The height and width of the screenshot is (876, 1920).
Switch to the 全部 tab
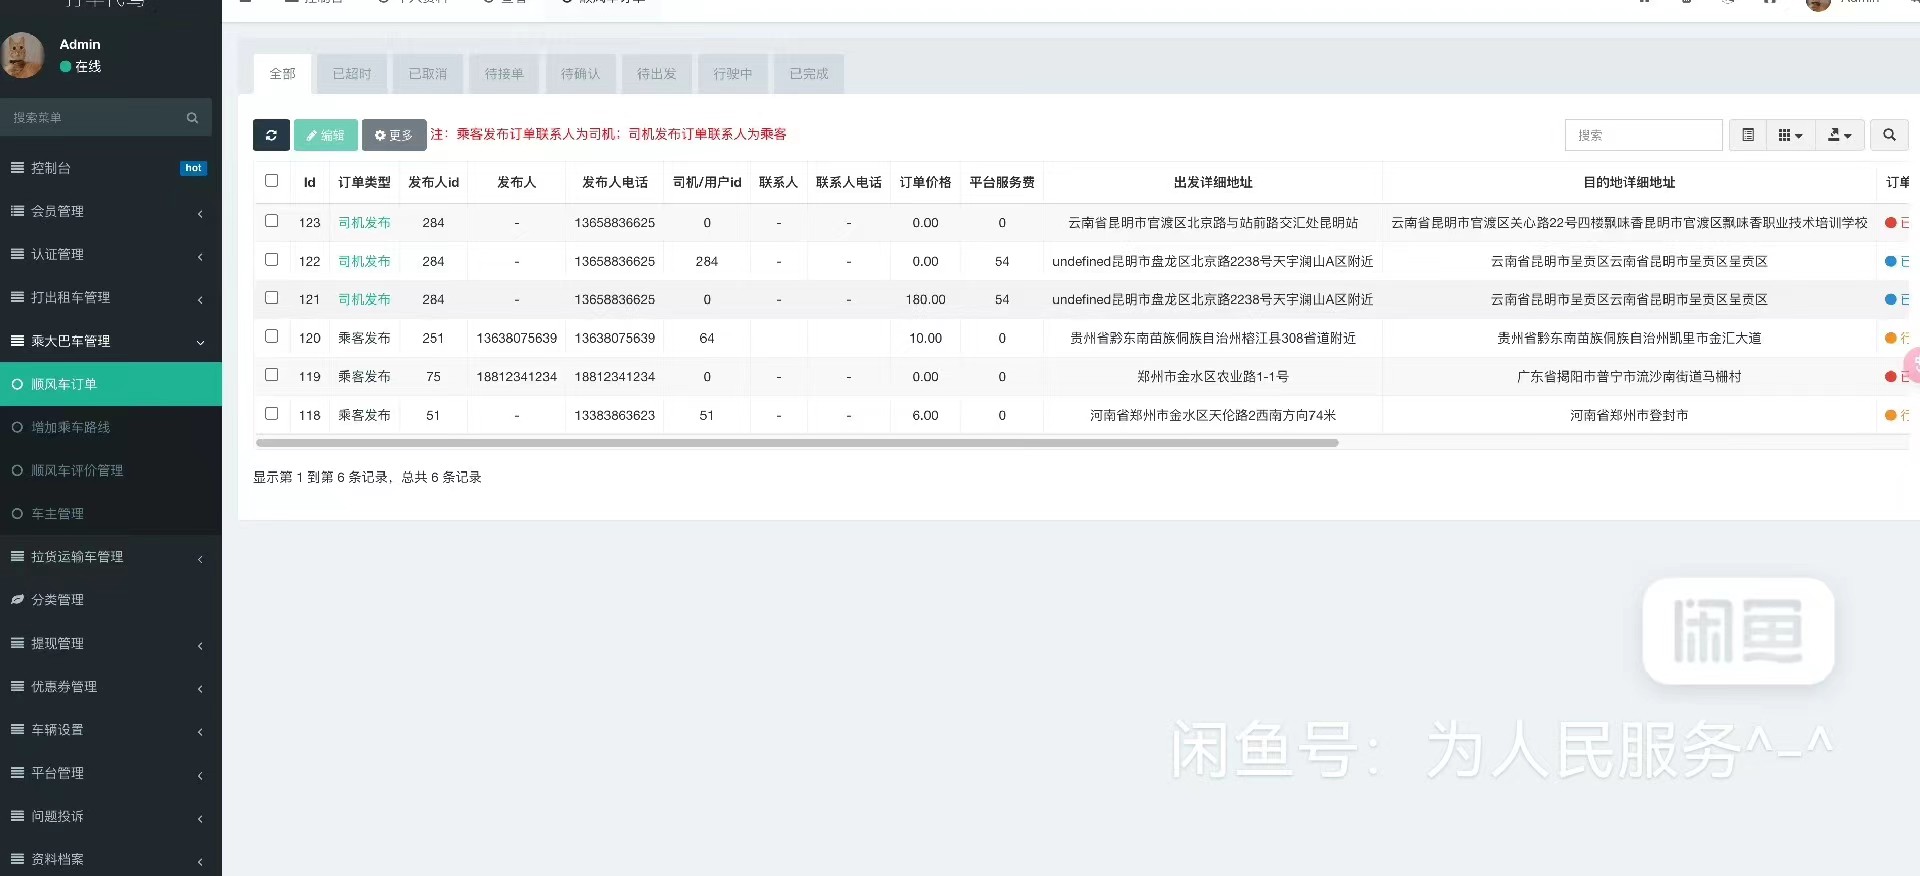283,74
